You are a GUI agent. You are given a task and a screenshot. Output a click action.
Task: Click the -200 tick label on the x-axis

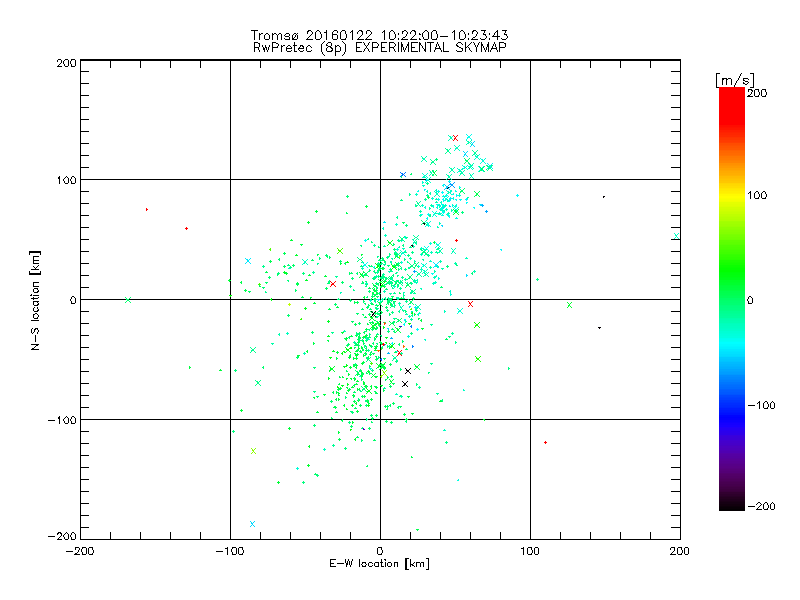[x=80, y=549]
